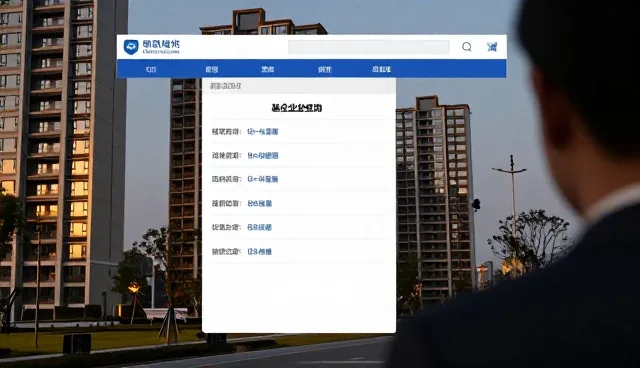Viewport: 640px width, 368px height.
Task: Click the blue shield logo icon
Action: (131, 47)
